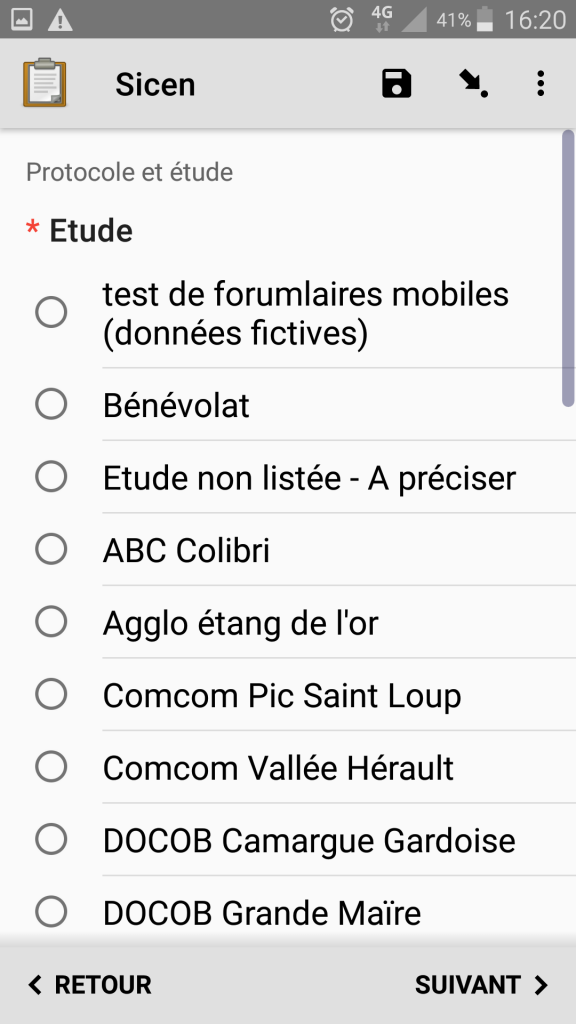Open the three-dot overflow menu
The width and height of the screenshot is (576, 1024).
pyautogui.click(x=540, y=84)
